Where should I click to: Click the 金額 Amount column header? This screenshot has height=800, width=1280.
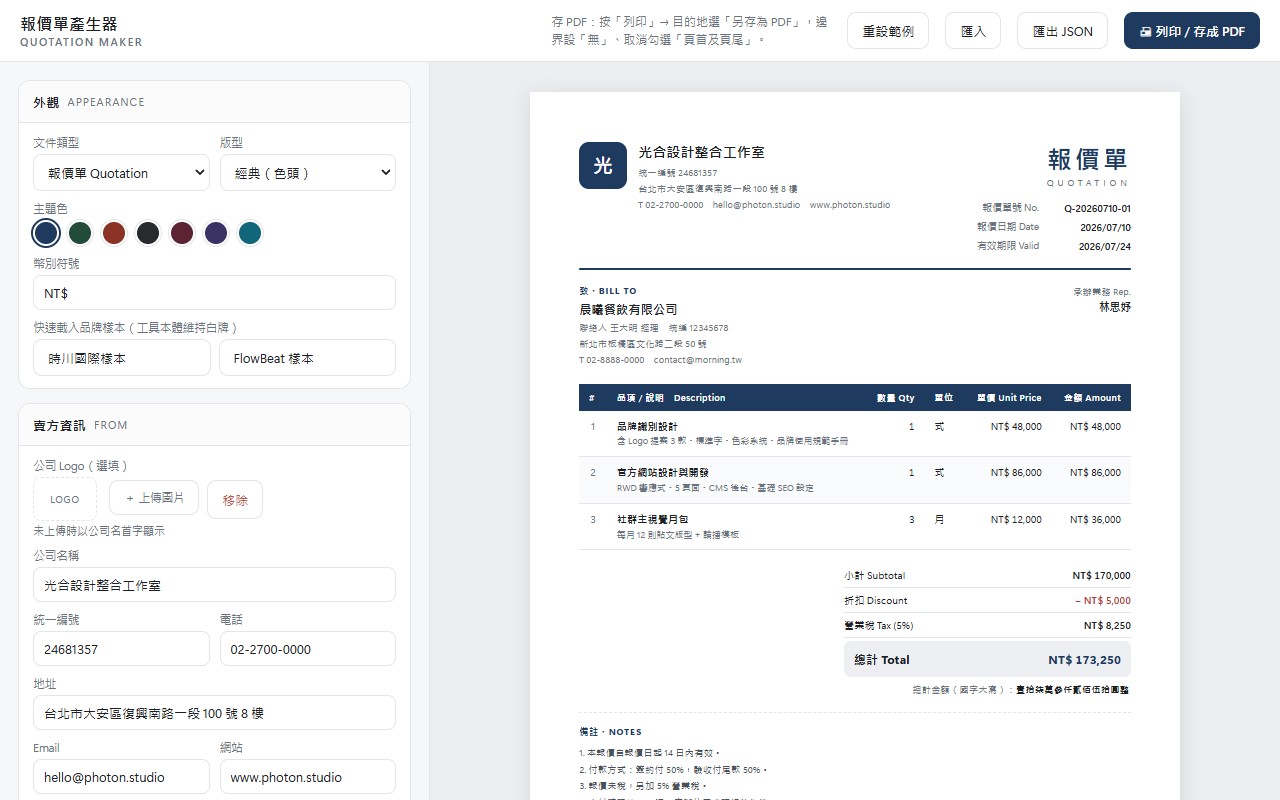1092,398
